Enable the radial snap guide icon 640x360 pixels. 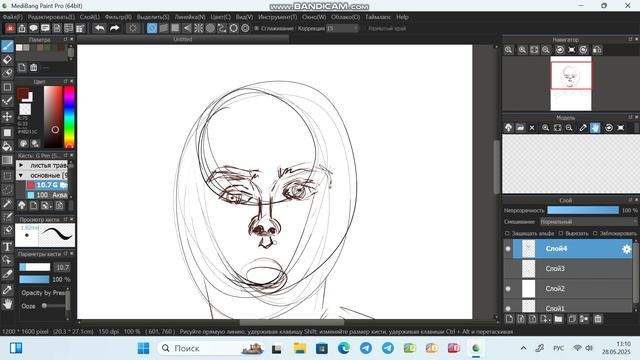(198, 28)
